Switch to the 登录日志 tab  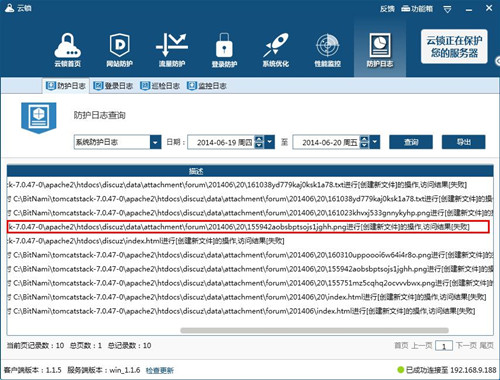click(x=113, y=86)
